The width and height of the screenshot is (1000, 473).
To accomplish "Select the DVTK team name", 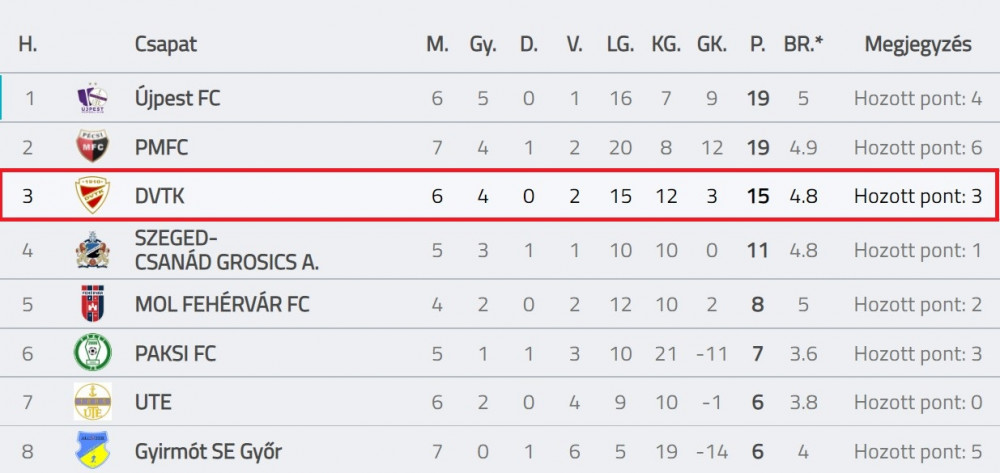I will pos(159,196).
